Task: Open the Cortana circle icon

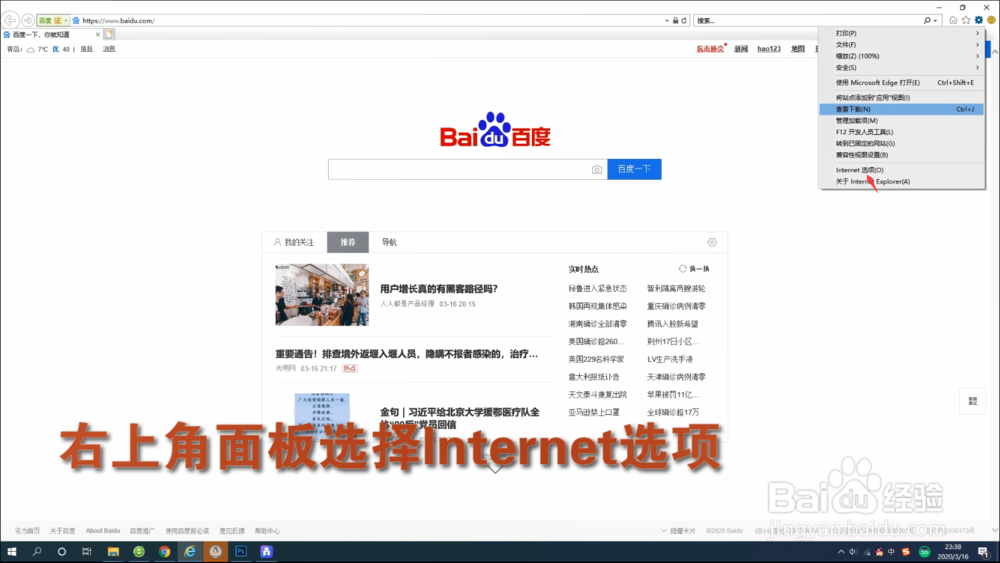Action: [x=62, y=552]
